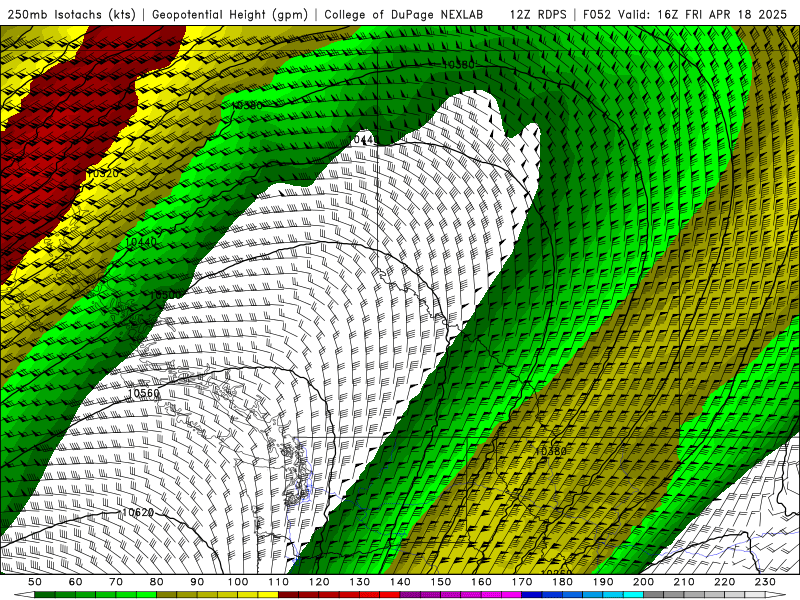Click the 60 value on the color scale
Viewport: 800px width, 600px height.
click(76, 582)
